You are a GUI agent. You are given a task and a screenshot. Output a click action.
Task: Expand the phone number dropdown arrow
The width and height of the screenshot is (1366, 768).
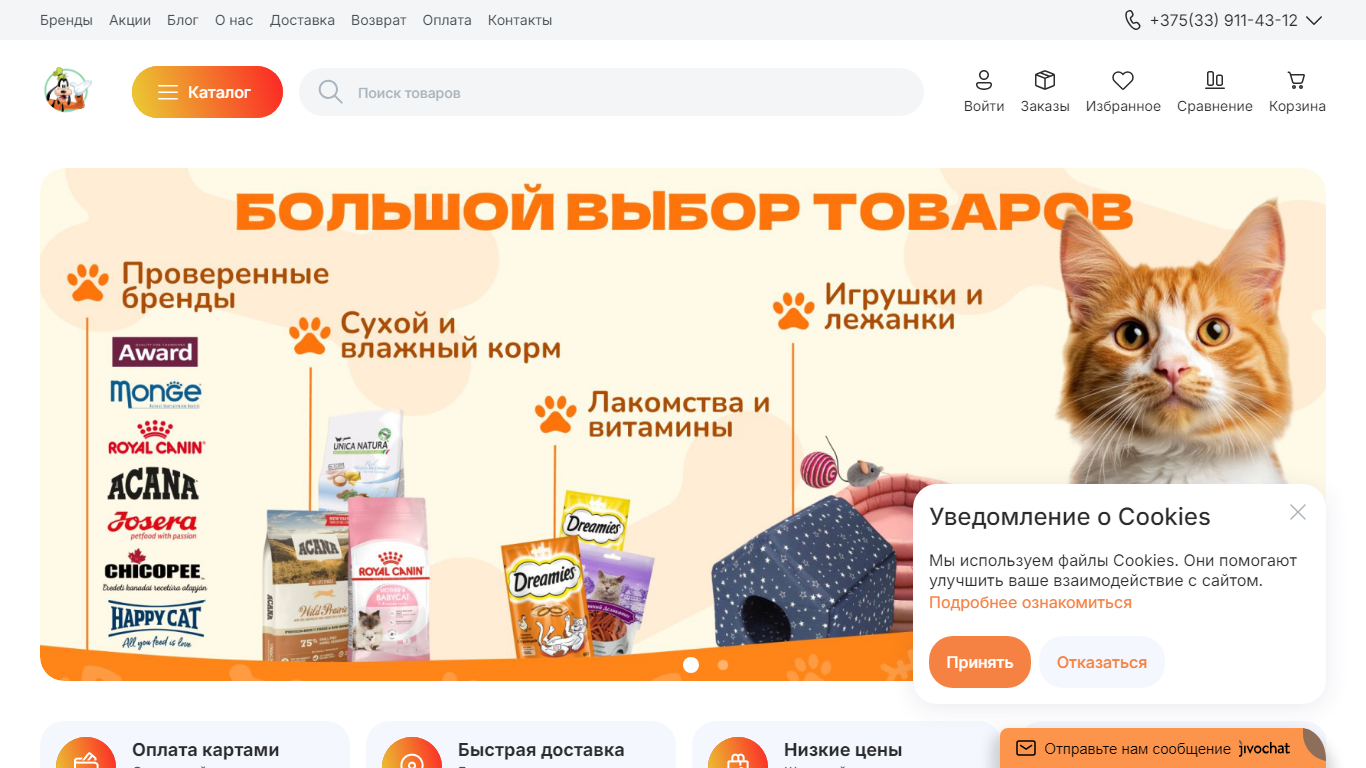click(1314, 20)
